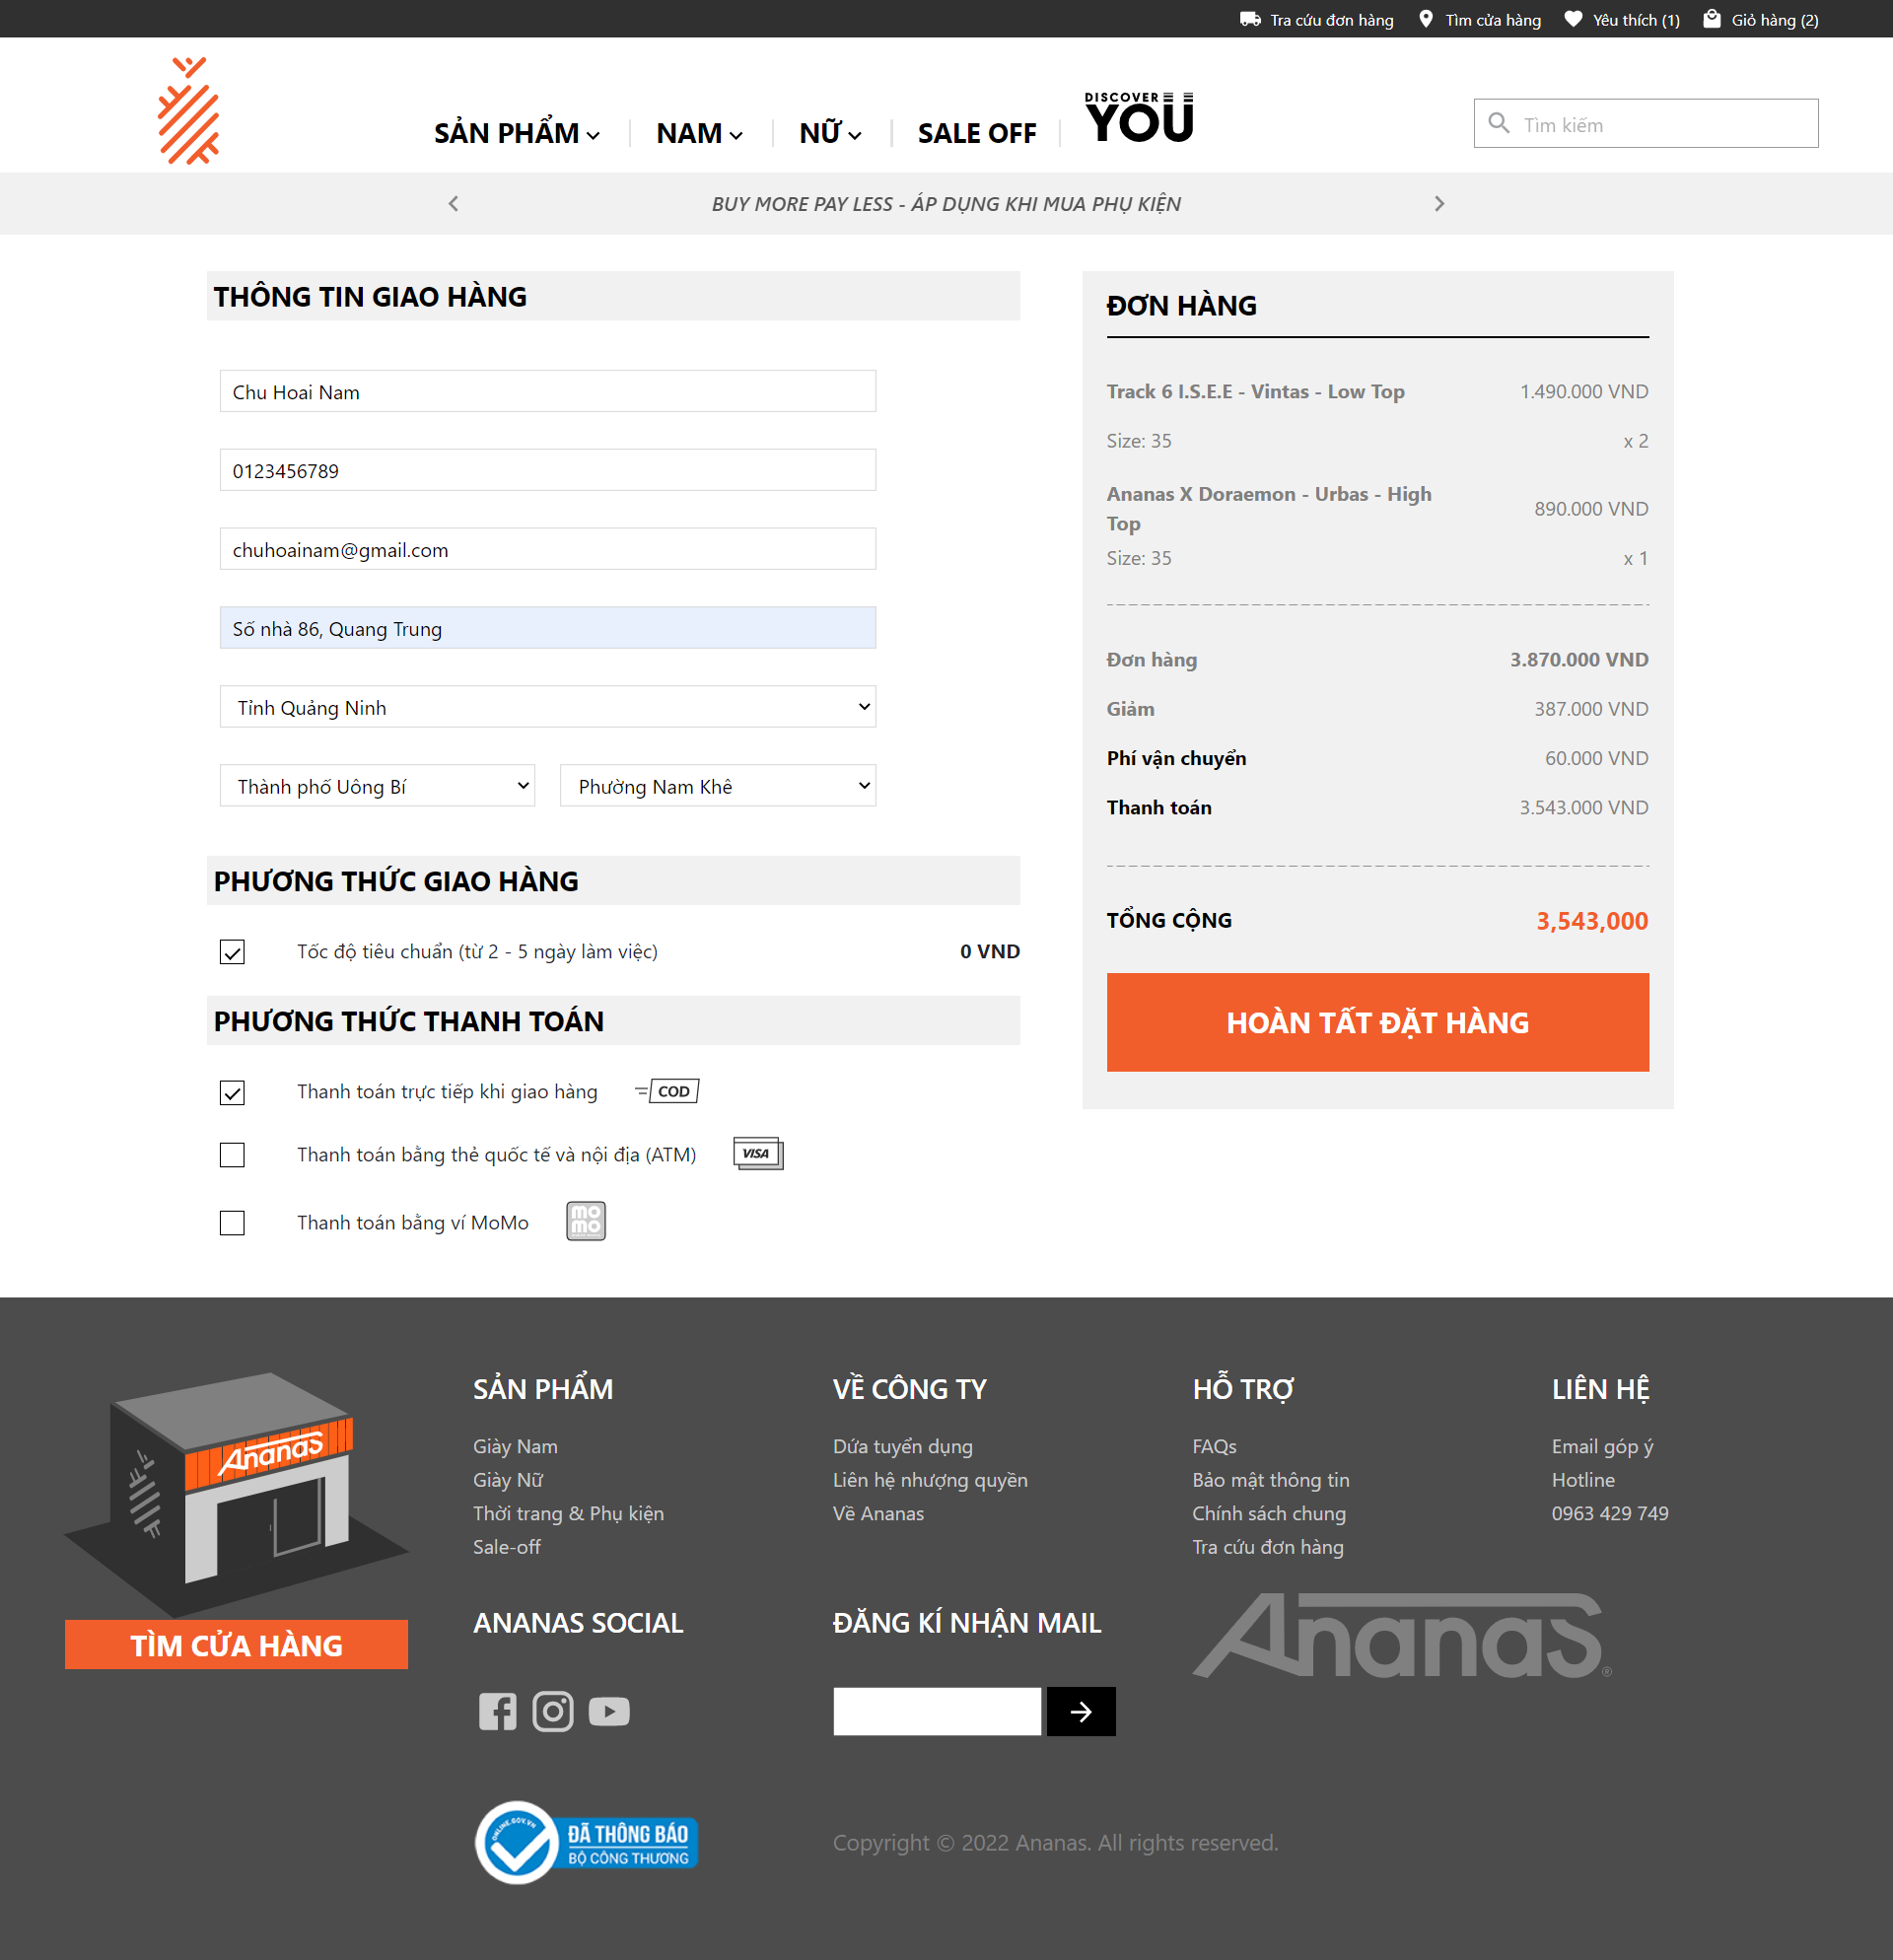1893x1960 pixels.
Task: Open Ananas Facebook page icon
Action: [498, 1711]
